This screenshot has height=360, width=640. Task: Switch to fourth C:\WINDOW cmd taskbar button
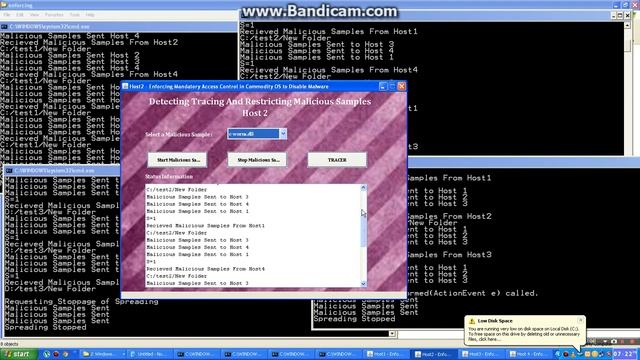(x=339, y=354)
